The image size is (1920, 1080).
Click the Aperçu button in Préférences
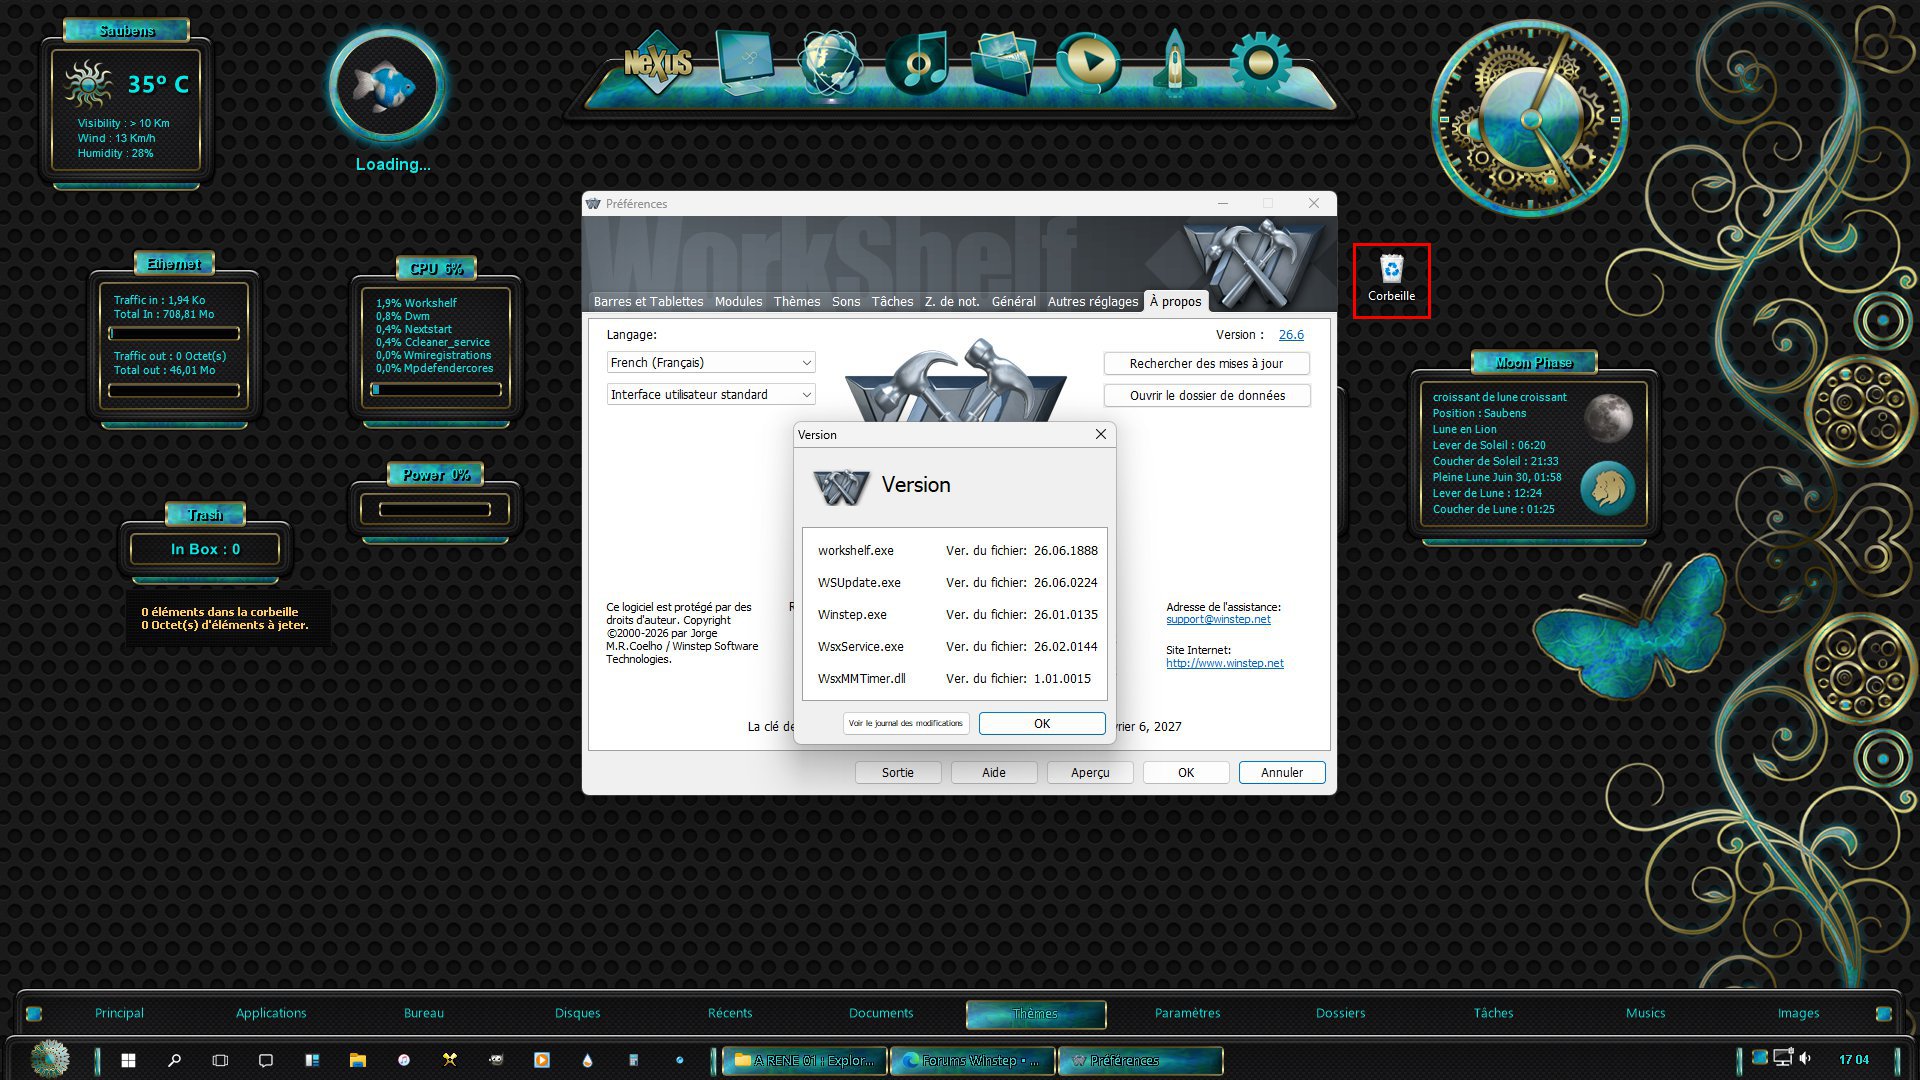click(x=1090, y=773)
